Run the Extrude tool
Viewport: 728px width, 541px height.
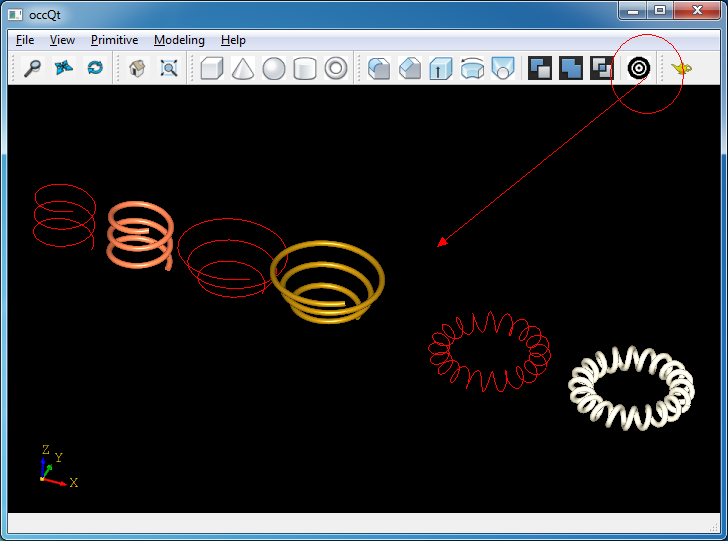[441, 68]
